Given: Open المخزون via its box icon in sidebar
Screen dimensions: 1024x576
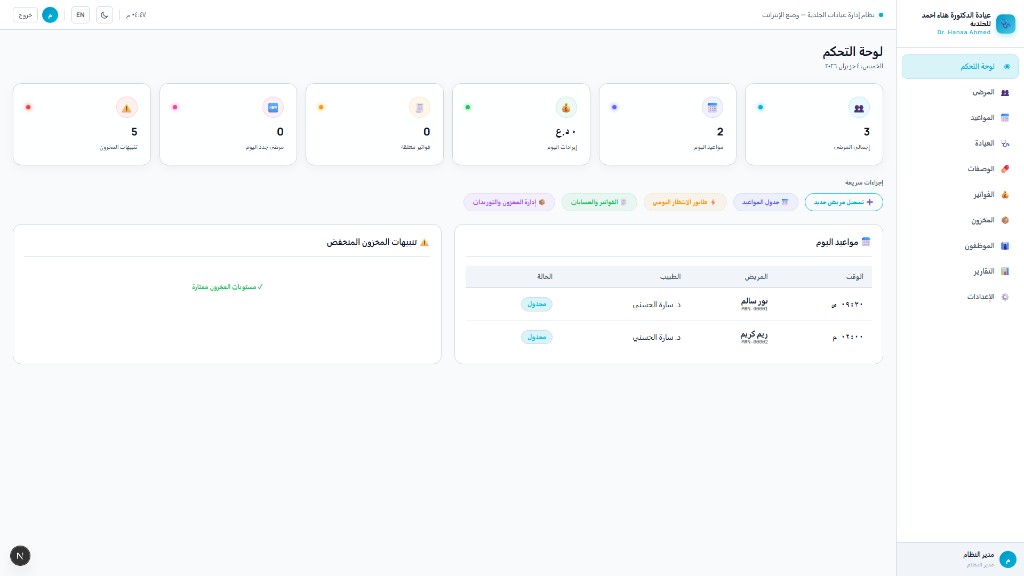Looking at the screenshot, I should (x=1005, y=220).
